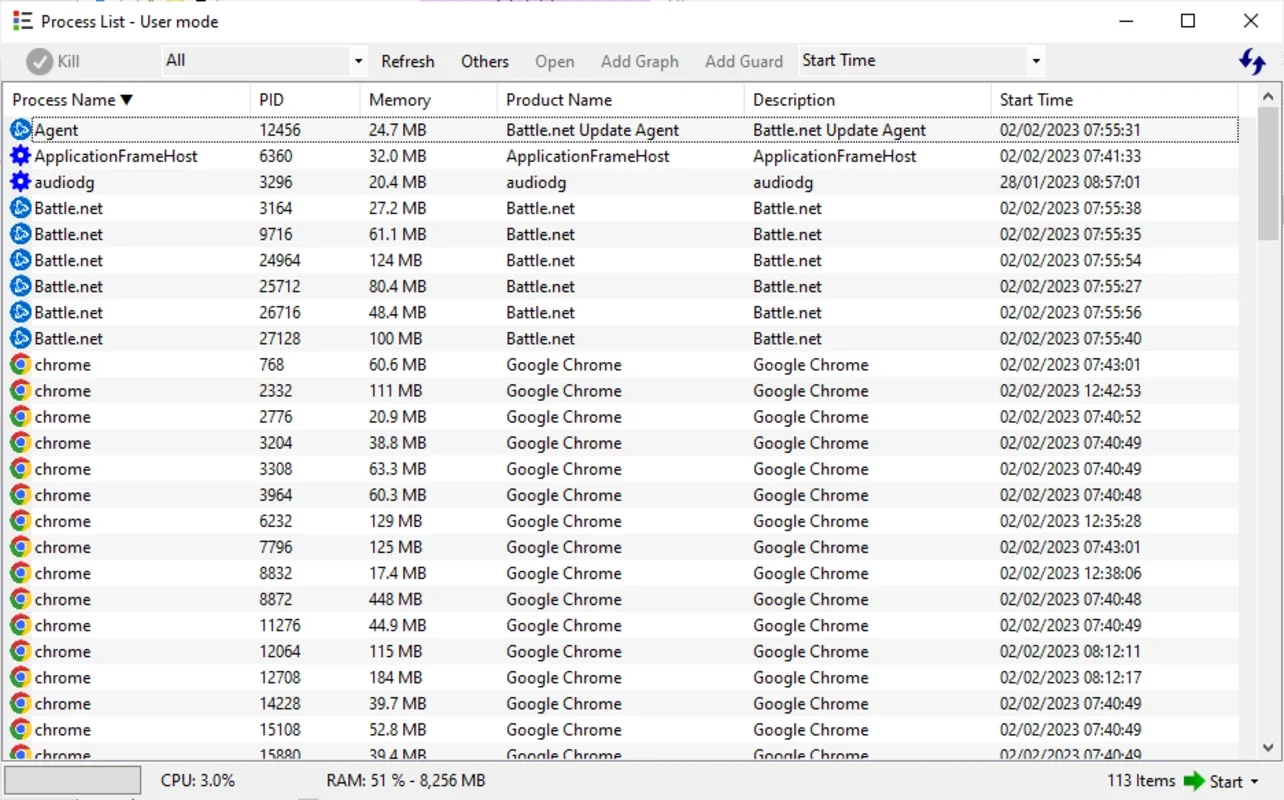Click the Kill button label
This screenshot has height=800, width=1284.
click(x=68, y=62)
